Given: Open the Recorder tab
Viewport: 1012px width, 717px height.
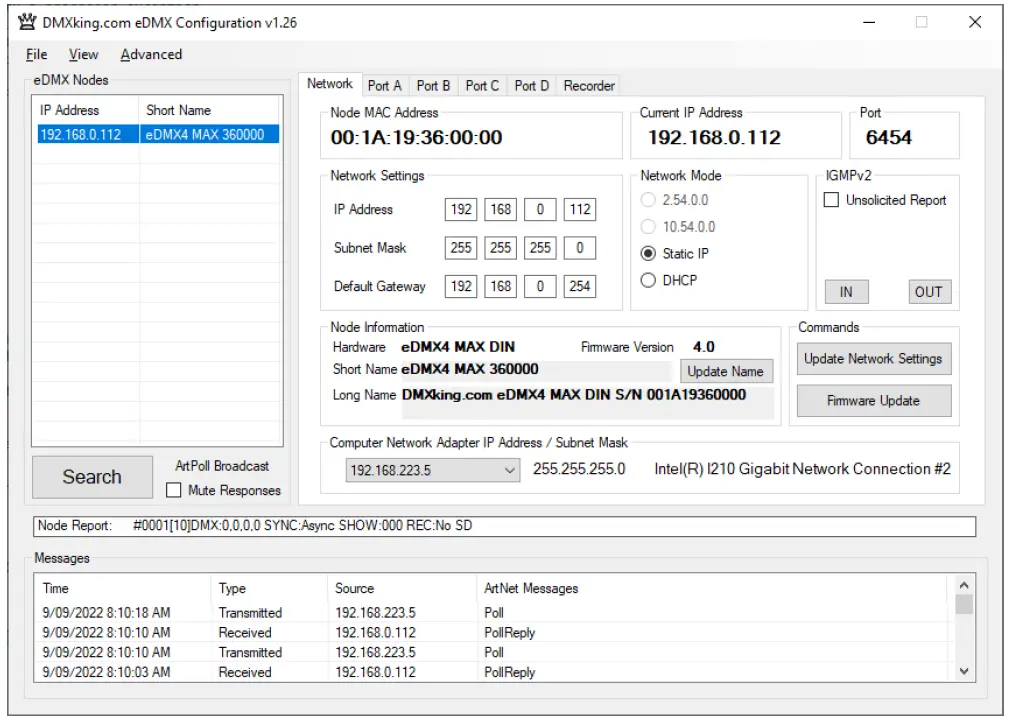Looking at the screenshot, I should (x=588, y=86).
